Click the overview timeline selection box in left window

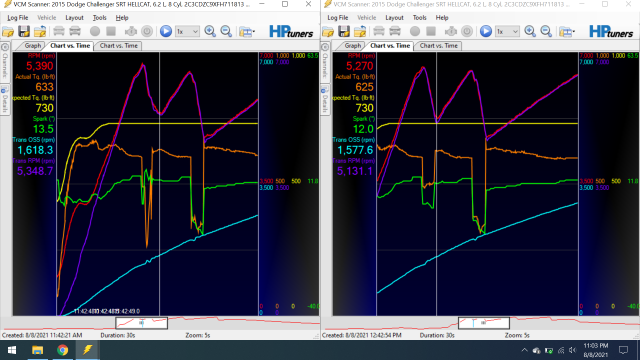click(x=142, y=323)
